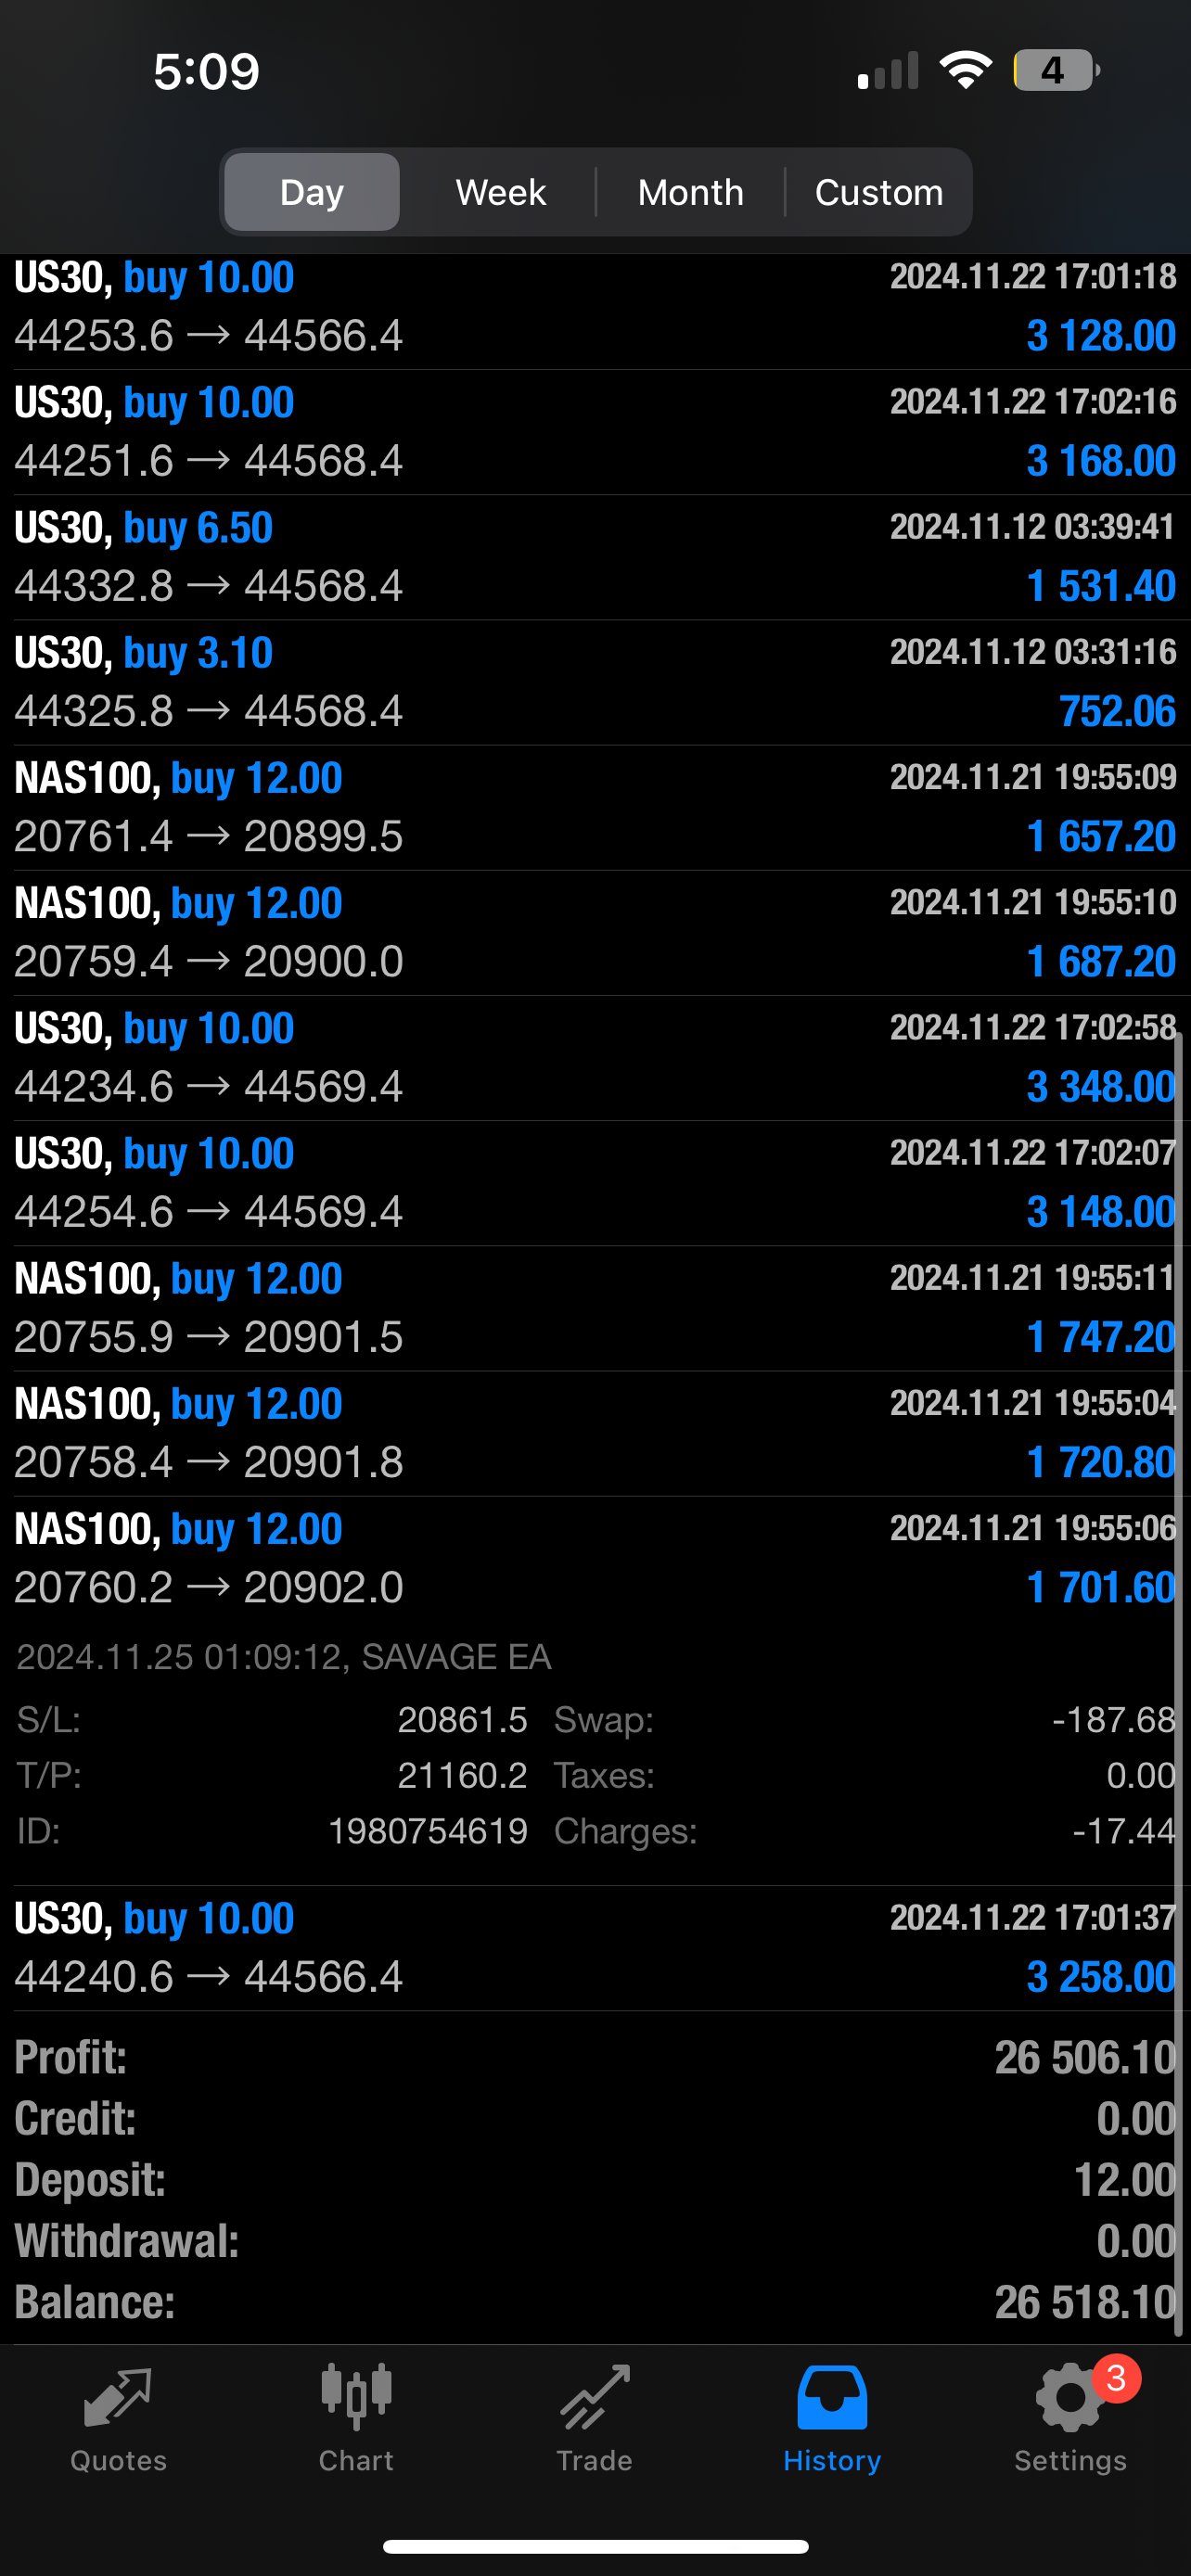The image size is (1191, 2576).
Task: Switch to the Week period tab
Action: 501,192
